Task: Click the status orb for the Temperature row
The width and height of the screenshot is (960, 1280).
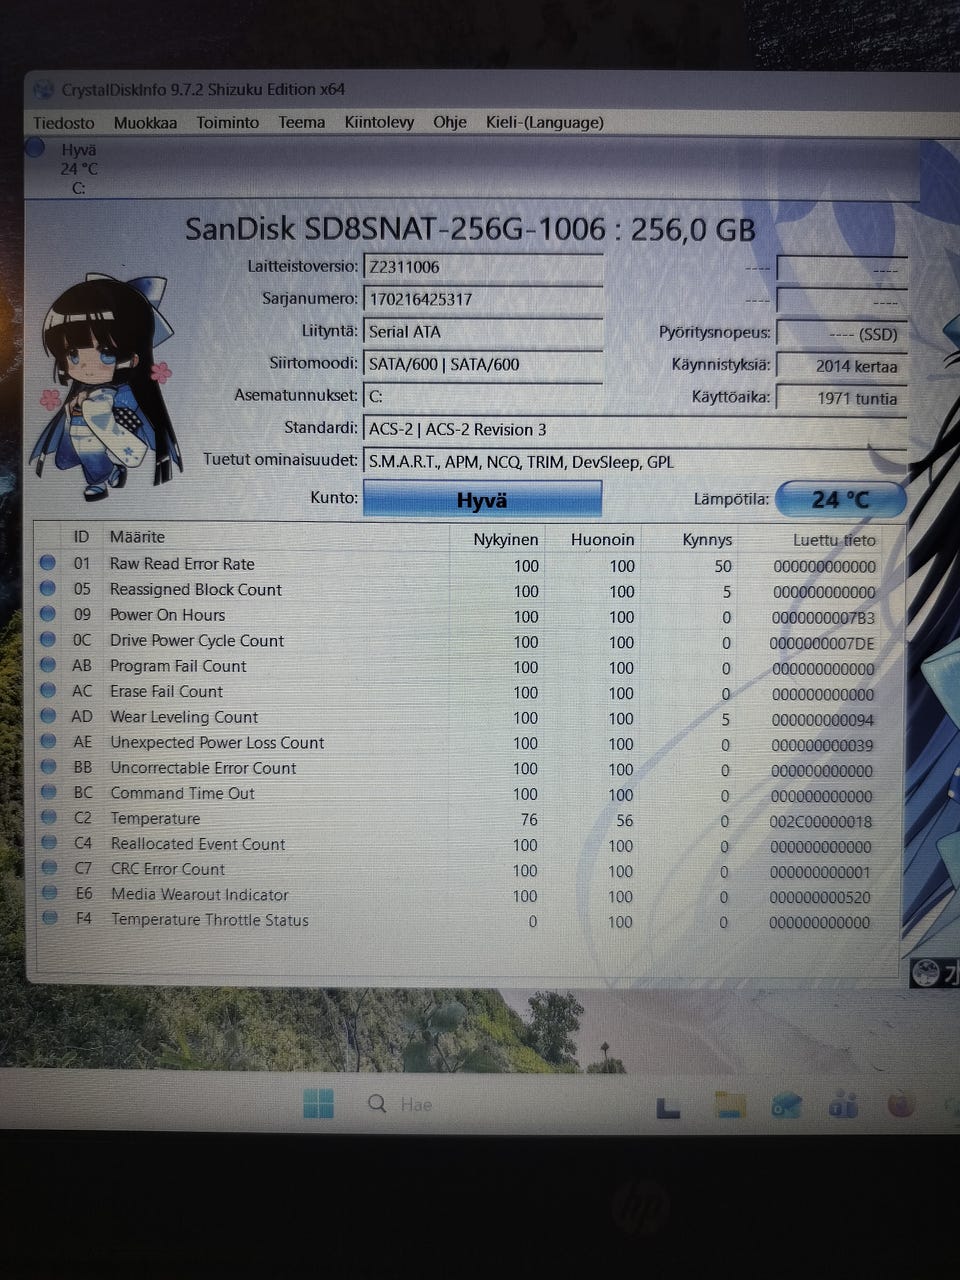Action: pos(48,818)
